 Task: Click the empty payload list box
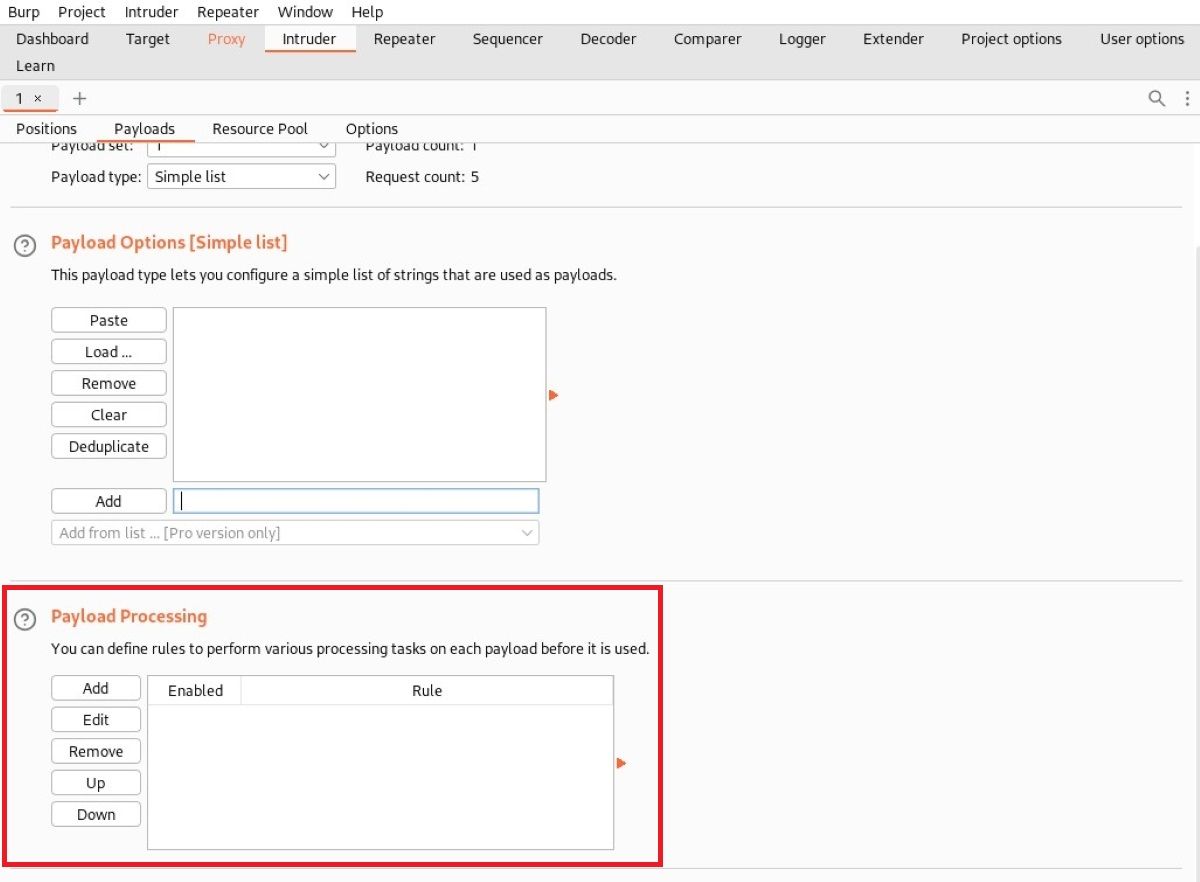(x=360, y=394)
